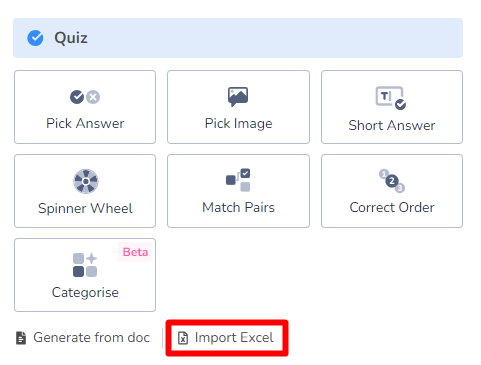
Task: Click the Excel file icon
Action: [x=183, y=338]
